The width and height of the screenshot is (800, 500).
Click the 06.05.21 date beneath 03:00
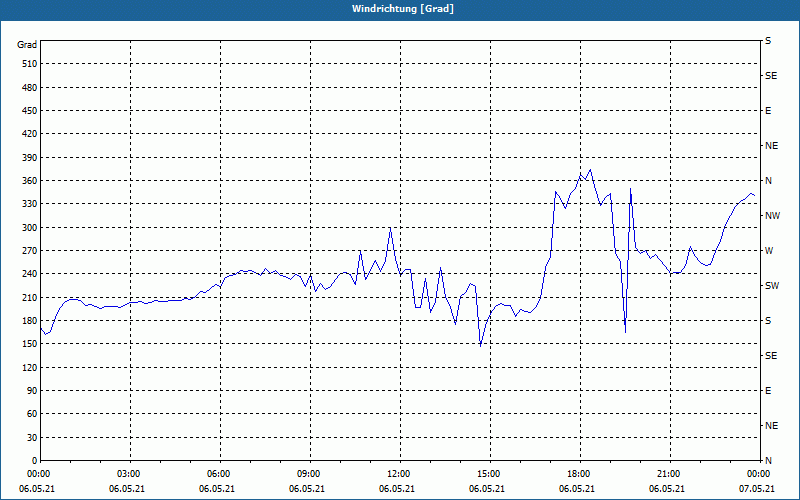tap(127, 489)
